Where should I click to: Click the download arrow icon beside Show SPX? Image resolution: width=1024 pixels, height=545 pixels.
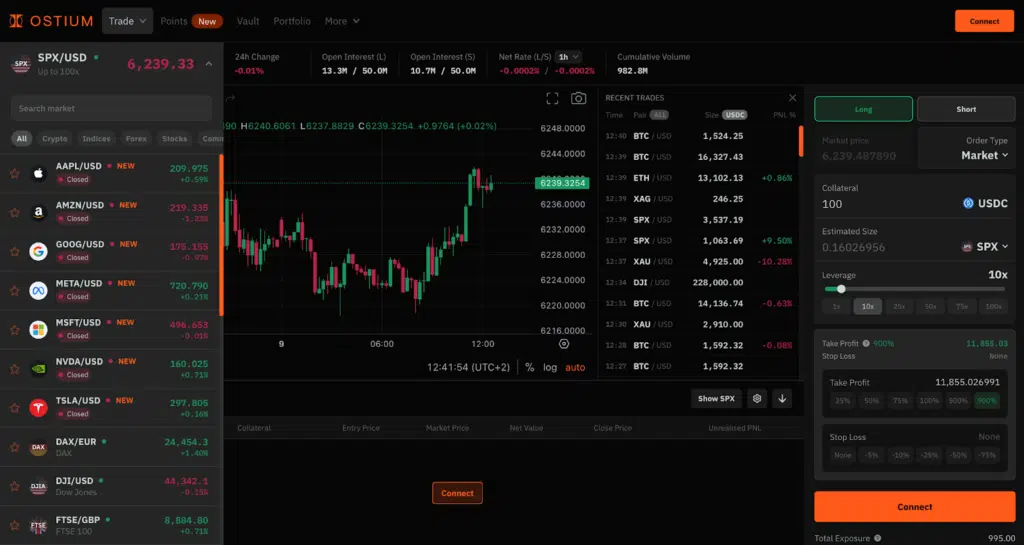[782, 398]
